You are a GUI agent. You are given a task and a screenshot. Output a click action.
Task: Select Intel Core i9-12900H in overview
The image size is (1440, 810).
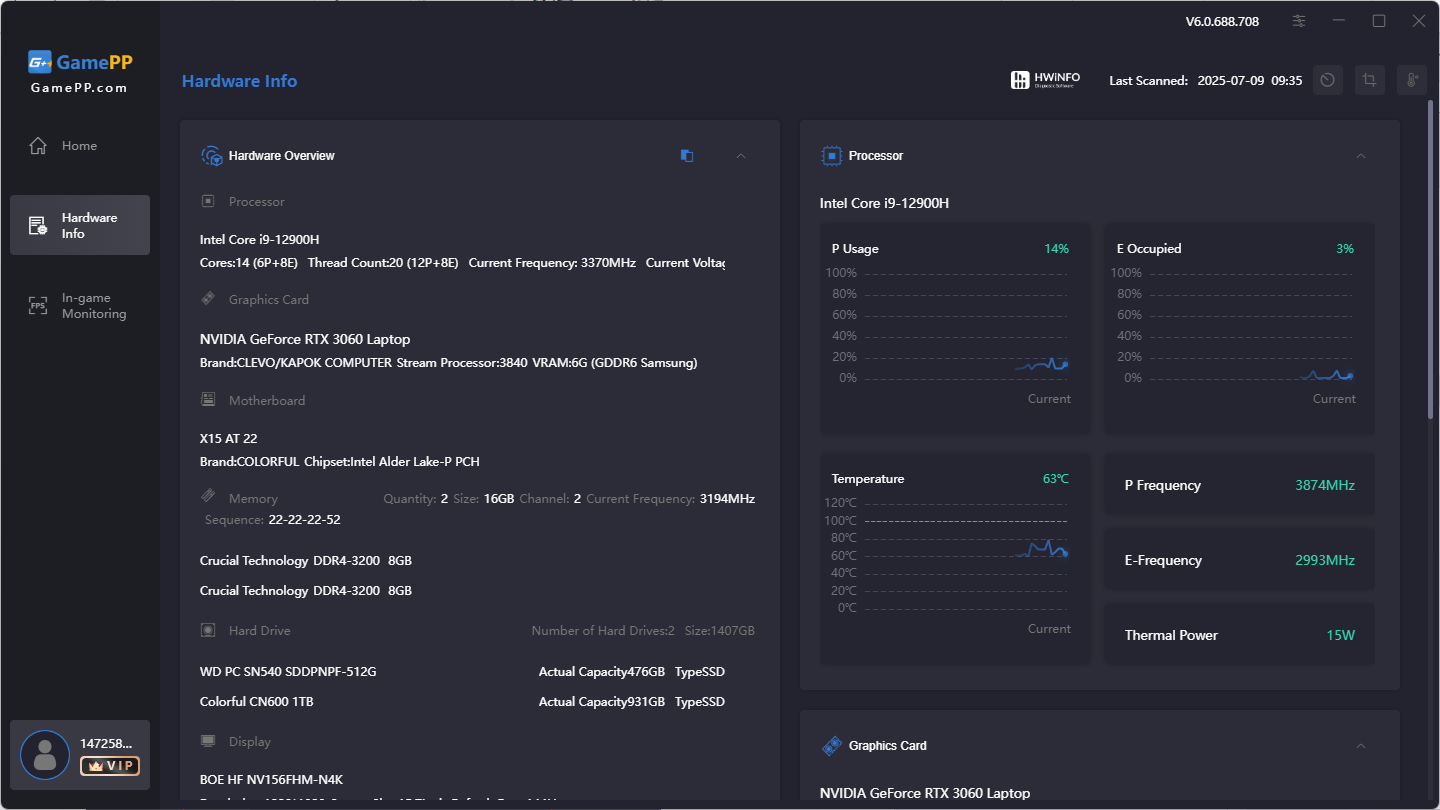[260, 240]
